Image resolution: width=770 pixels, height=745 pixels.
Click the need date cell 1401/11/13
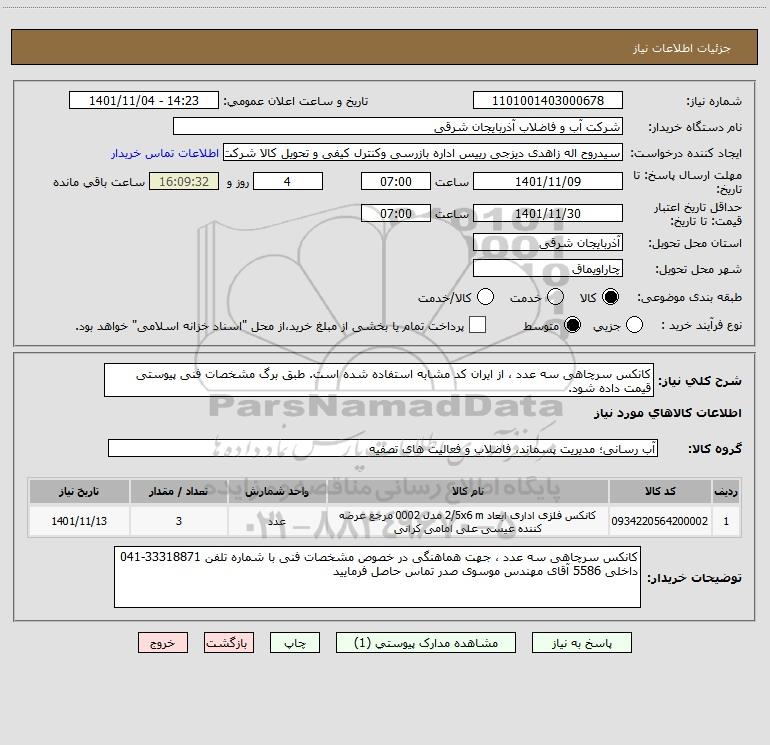click(79, 521)
